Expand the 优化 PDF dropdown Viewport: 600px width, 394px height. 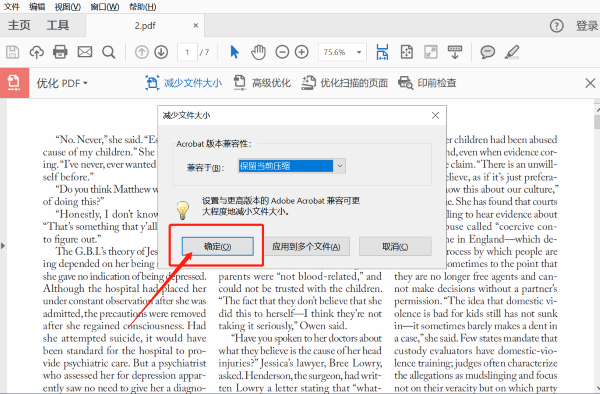coord(62,83)
